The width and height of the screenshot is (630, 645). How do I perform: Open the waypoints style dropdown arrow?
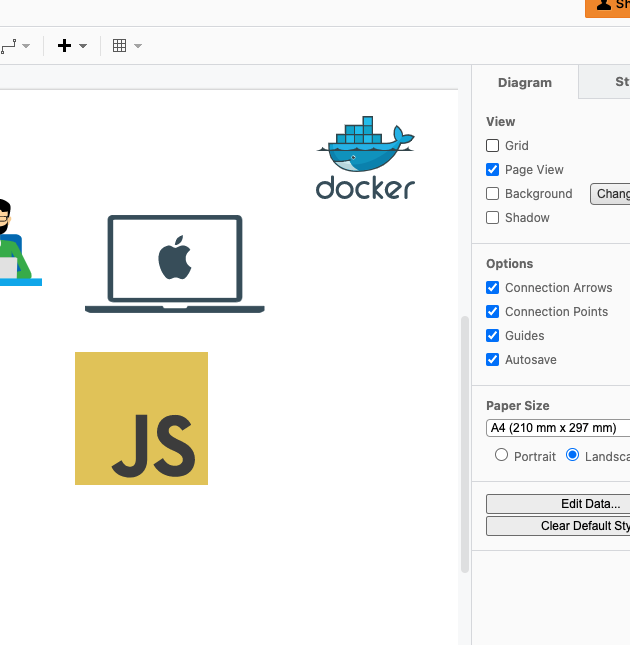click(x=26, y=46)
